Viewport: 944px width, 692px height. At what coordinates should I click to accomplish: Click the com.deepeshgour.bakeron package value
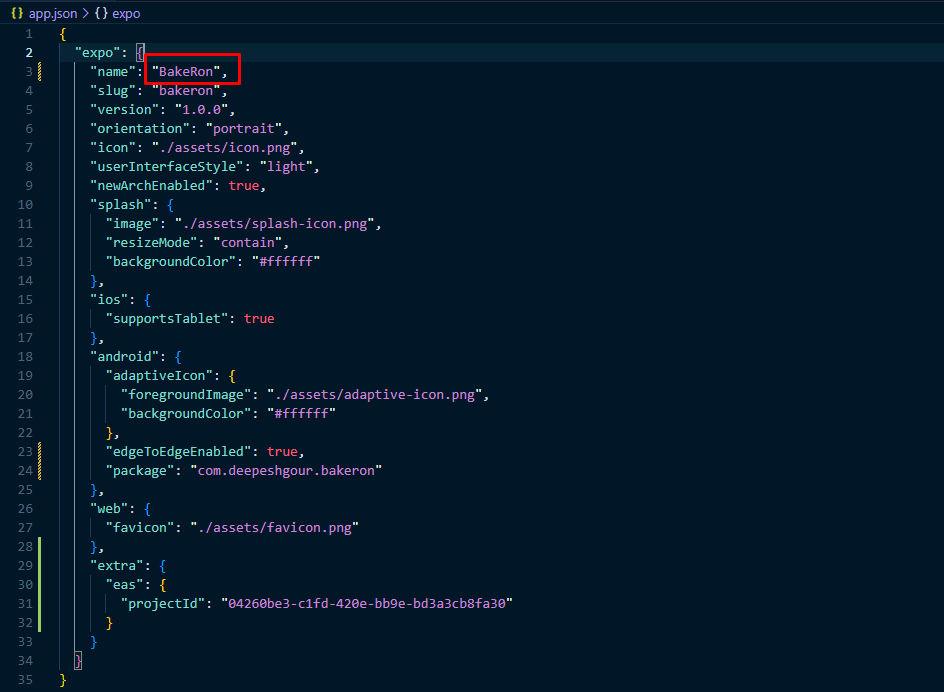(286, 470)
